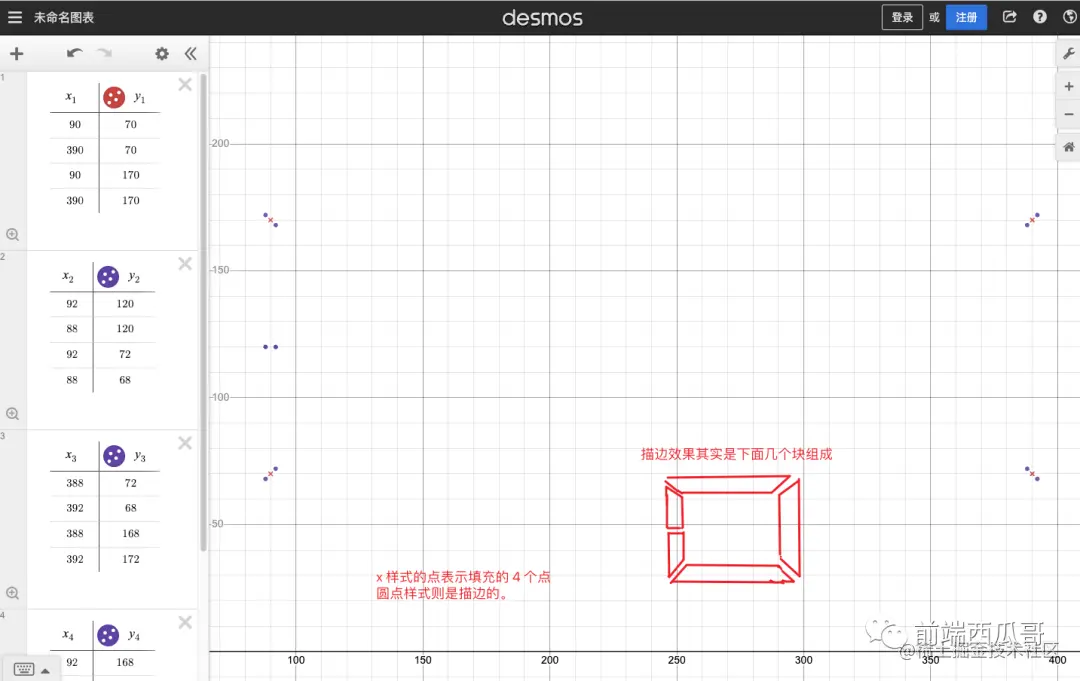Edit the y4 cell with value 168
Image resolution: width=1080 pixels, height=681 pixels.
click(x=125, y=662)
